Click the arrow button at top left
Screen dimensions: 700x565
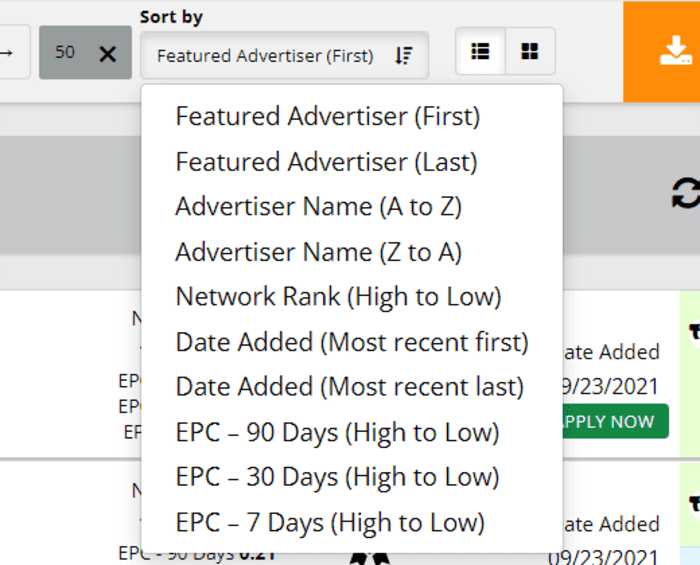(x=10, y=52)
